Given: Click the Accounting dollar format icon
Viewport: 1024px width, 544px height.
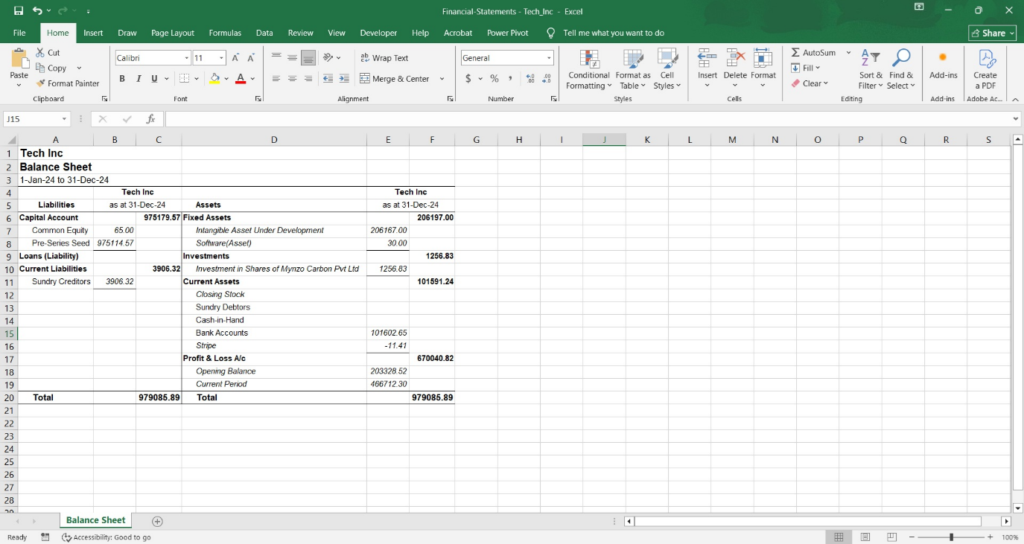Looking at the screenshot, I should click(468, 78).
